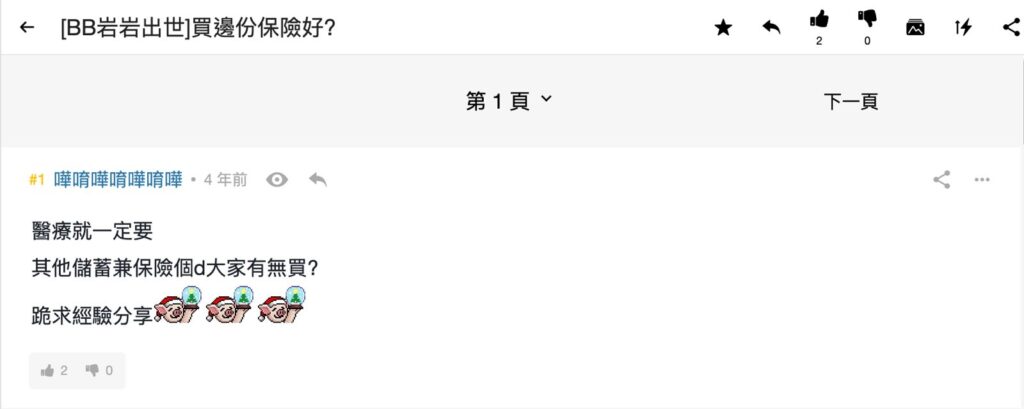Reply to post #1 with its arrow

318,180
